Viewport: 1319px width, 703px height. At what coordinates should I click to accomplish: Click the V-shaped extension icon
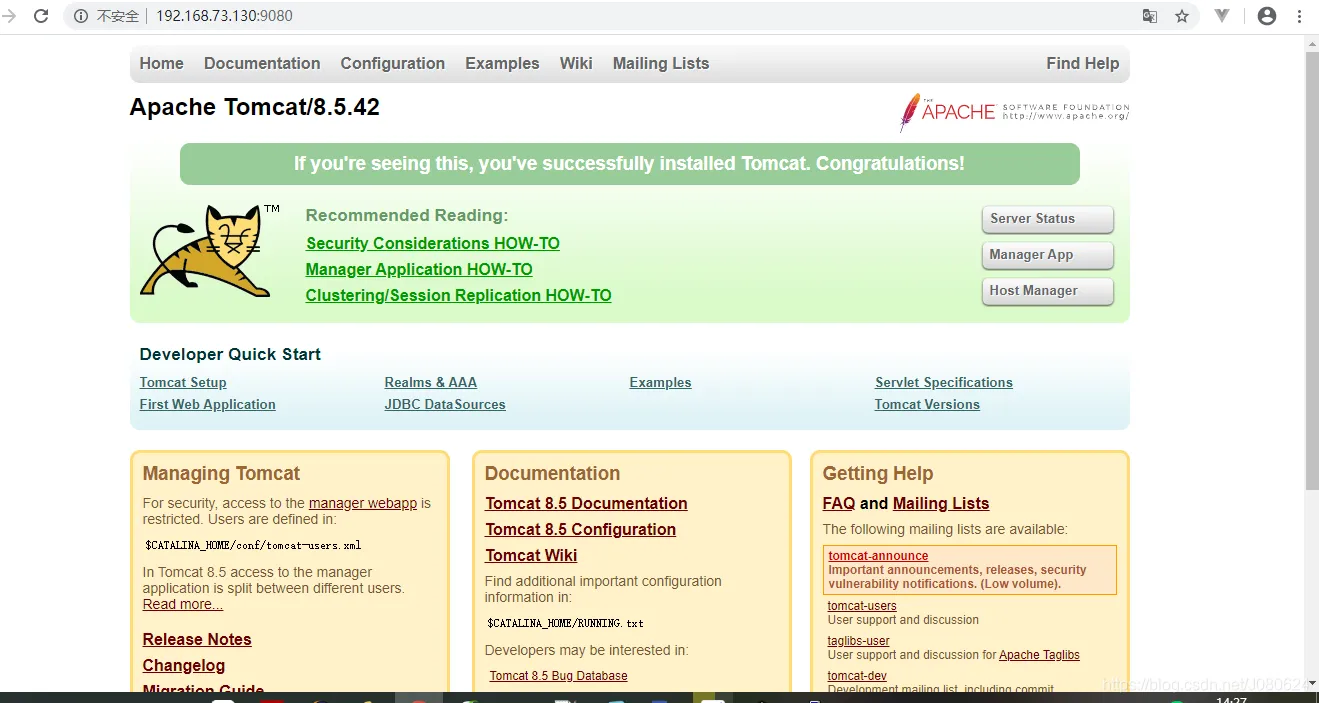pyautogui.click(x=1222, y=16)
